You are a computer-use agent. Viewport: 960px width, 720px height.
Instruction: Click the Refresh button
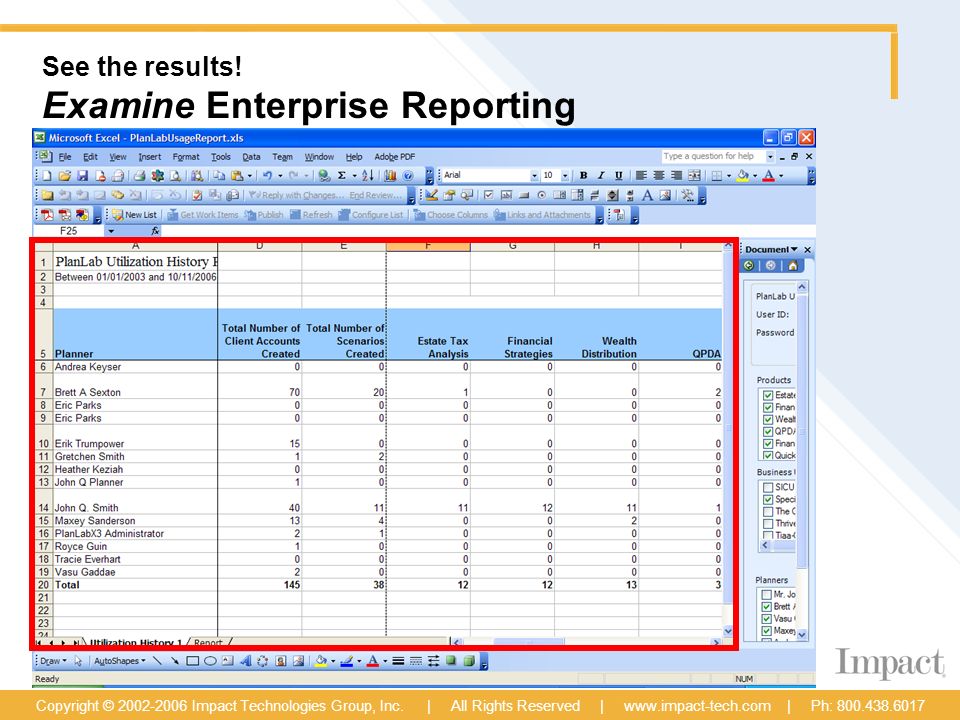[311, 215]
